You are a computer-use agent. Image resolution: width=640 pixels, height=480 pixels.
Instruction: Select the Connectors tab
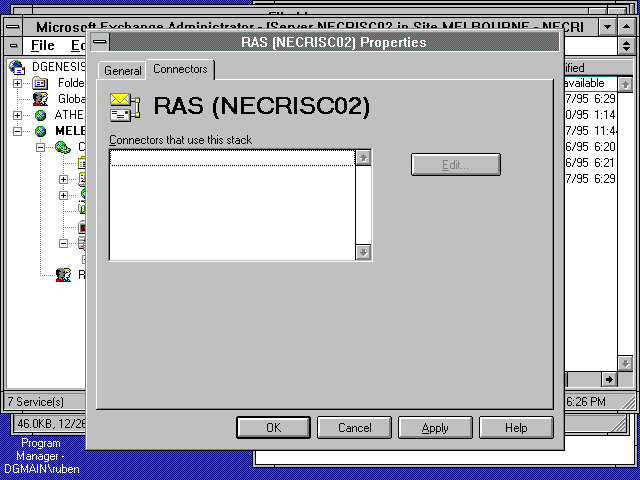click(180, 69)
